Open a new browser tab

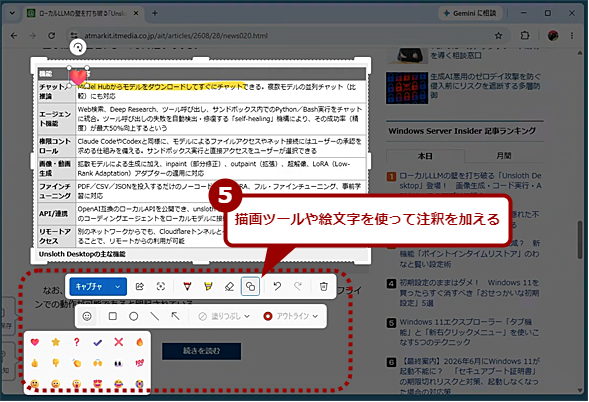click(155, 13)
